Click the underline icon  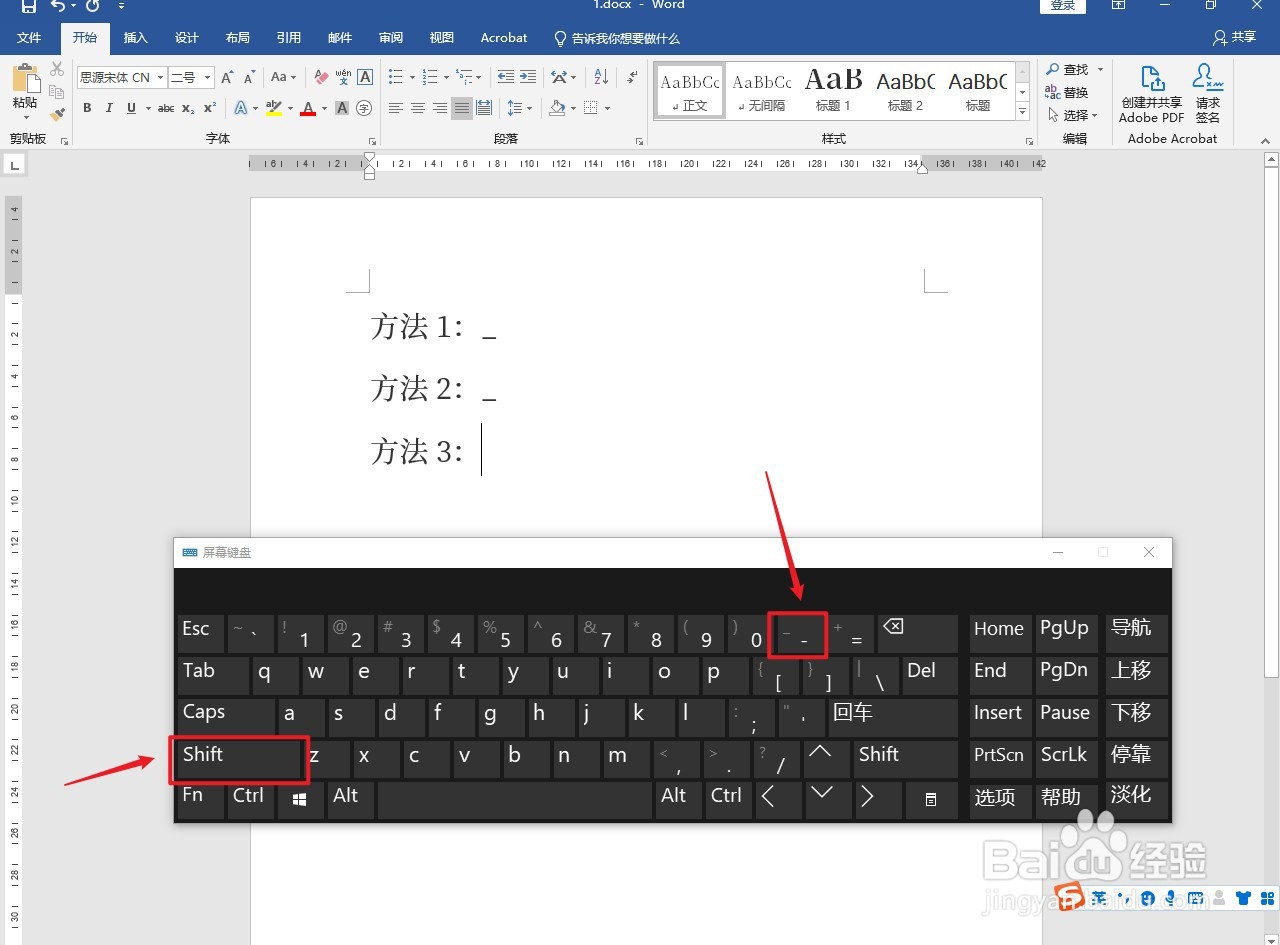point(131,107)
